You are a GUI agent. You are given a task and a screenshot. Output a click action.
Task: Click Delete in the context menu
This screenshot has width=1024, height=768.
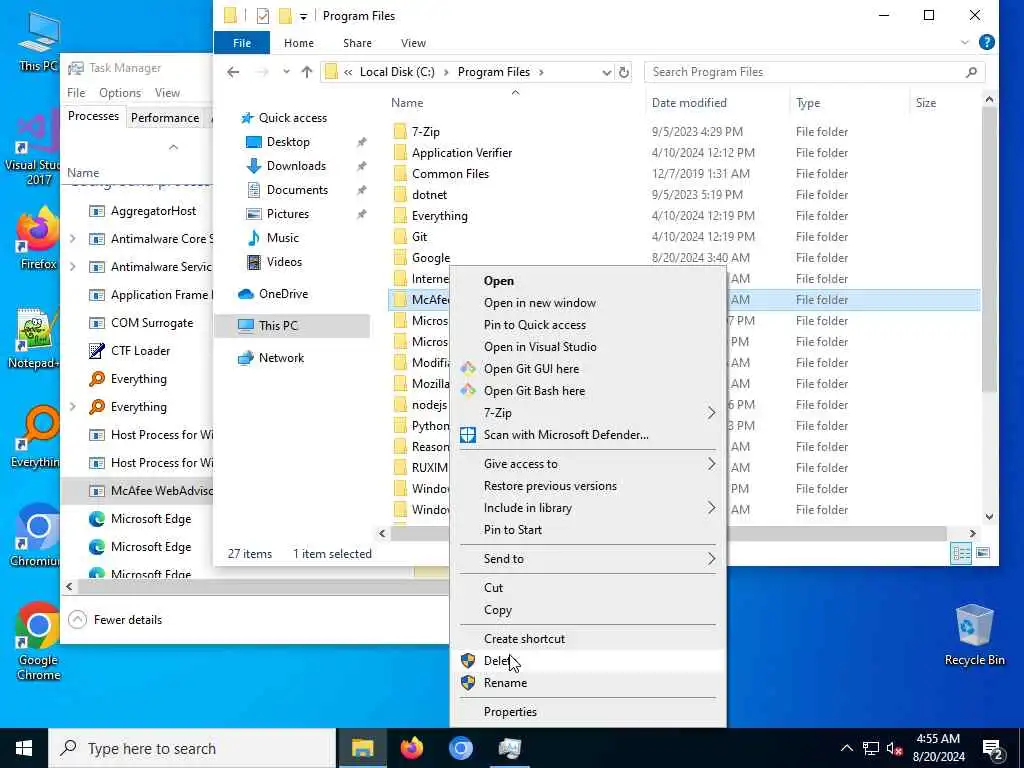tap(587, 661)
